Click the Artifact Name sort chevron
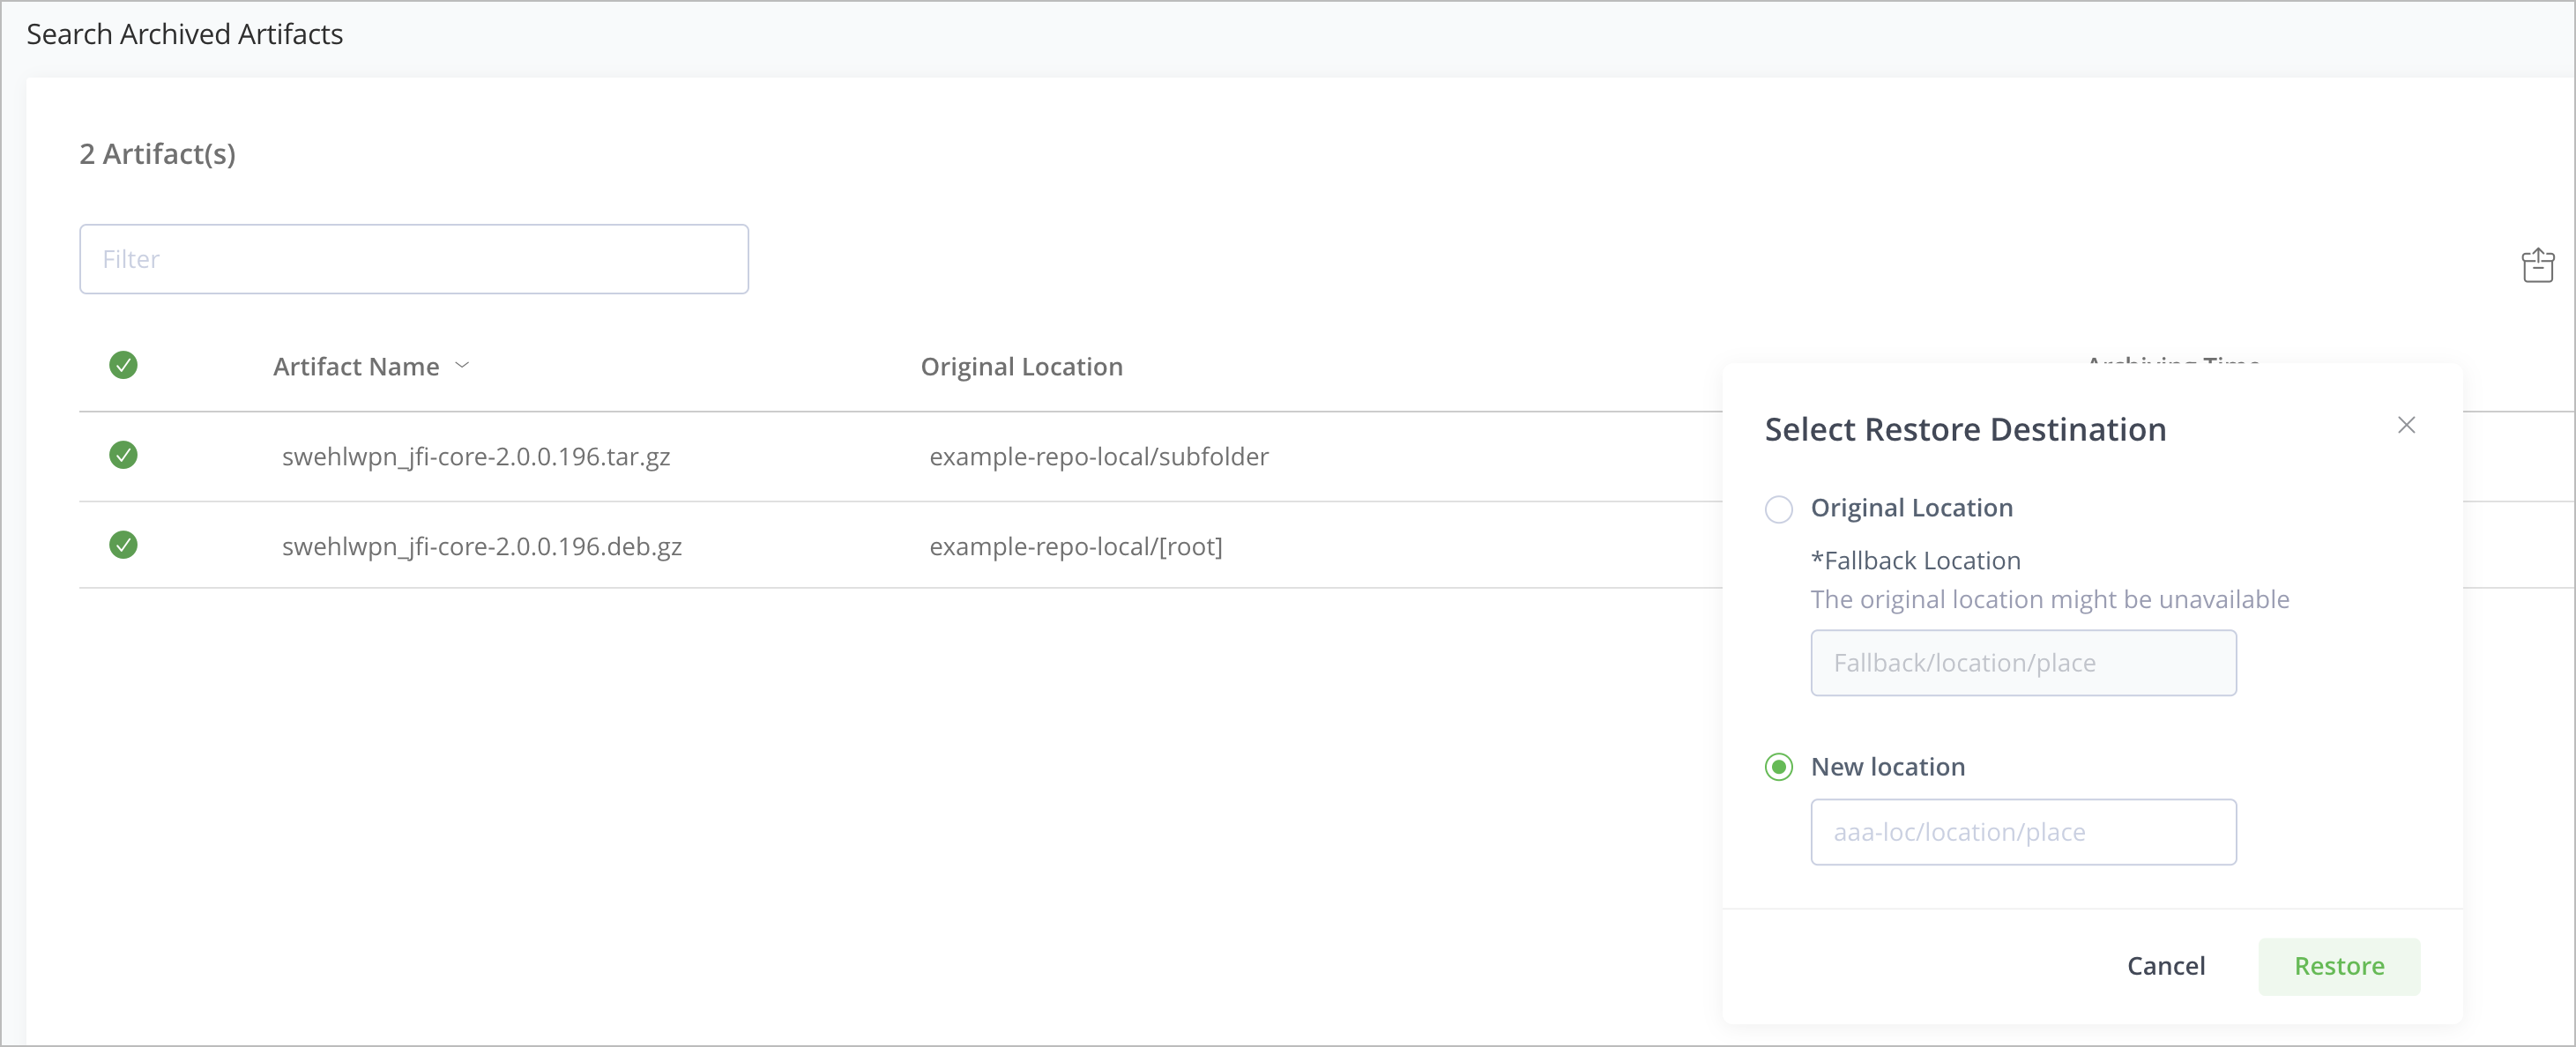 point(462,366)
